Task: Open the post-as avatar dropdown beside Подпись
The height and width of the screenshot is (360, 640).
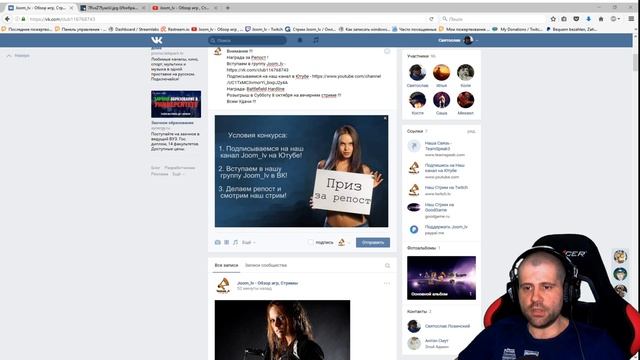Action: pyautogui.click(x=344, y=242)
